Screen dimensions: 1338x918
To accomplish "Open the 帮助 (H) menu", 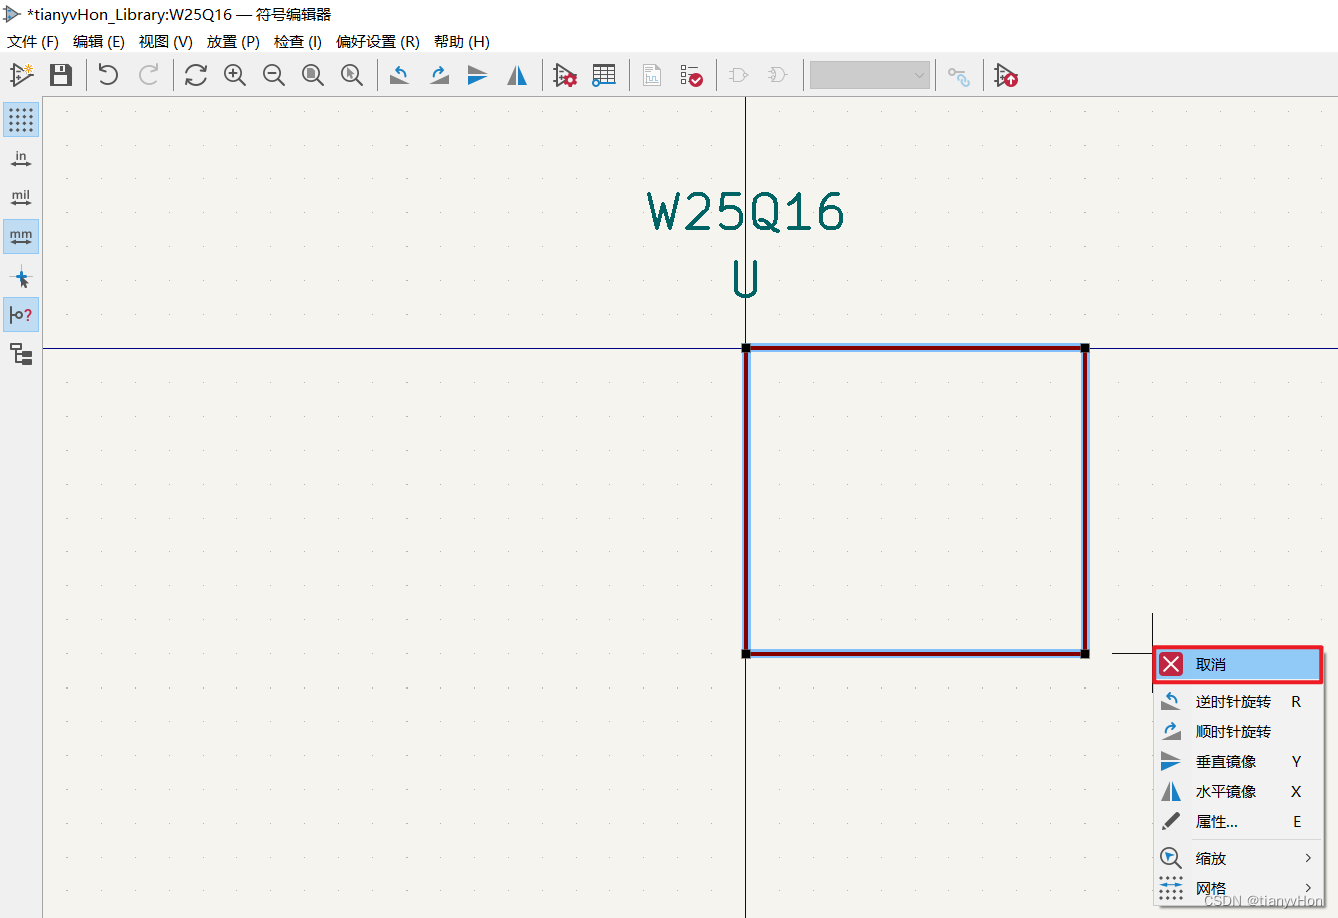I will click(462, 41).
